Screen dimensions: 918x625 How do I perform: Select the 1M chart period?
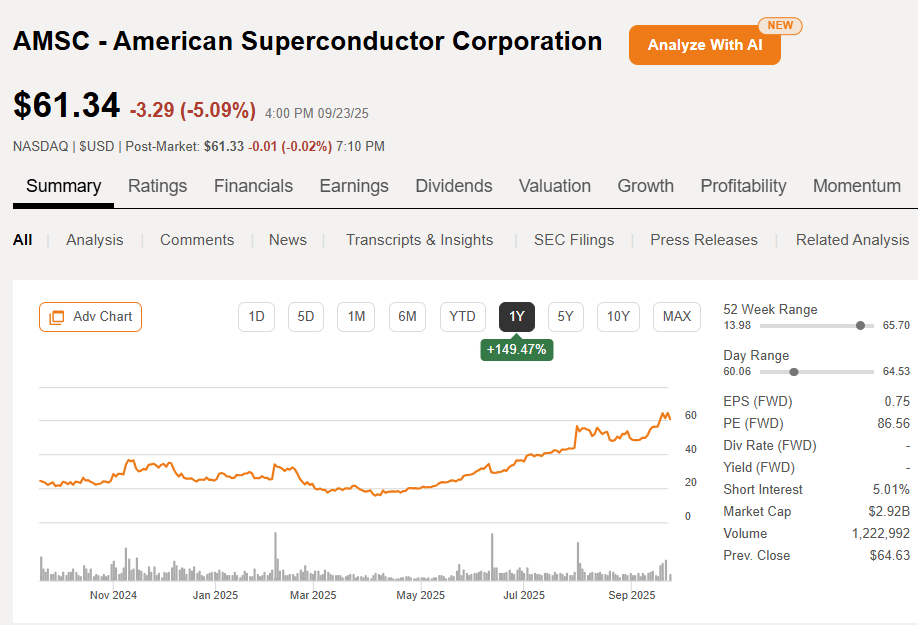pos(356,317)
